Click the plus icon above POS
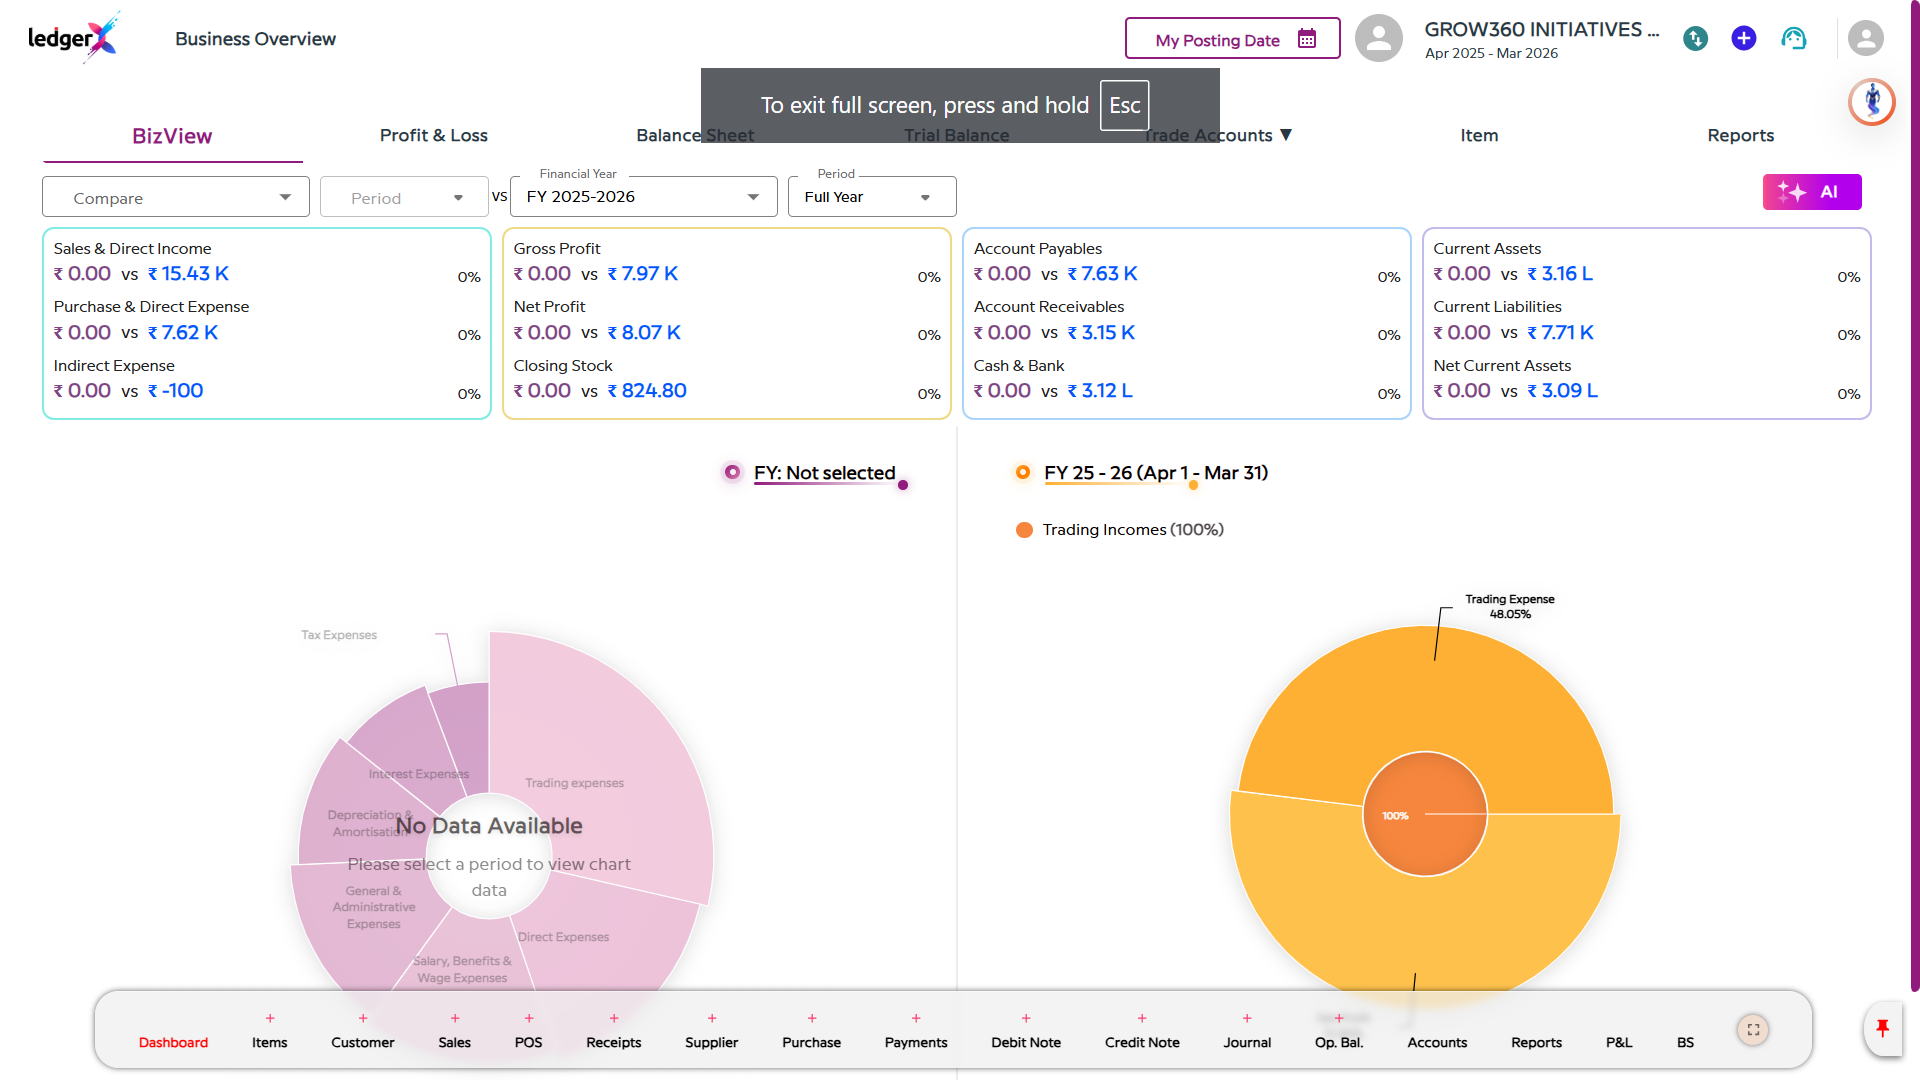This screenshot has width=1920, height=1080. click(x=529, y=1018)
